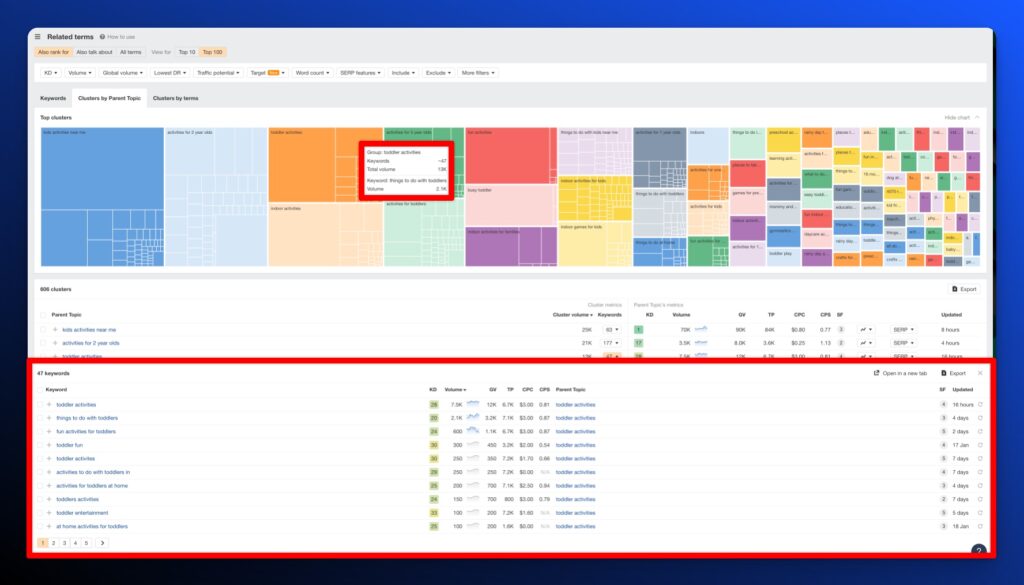Select the Also talk about option

pos(95,52)
